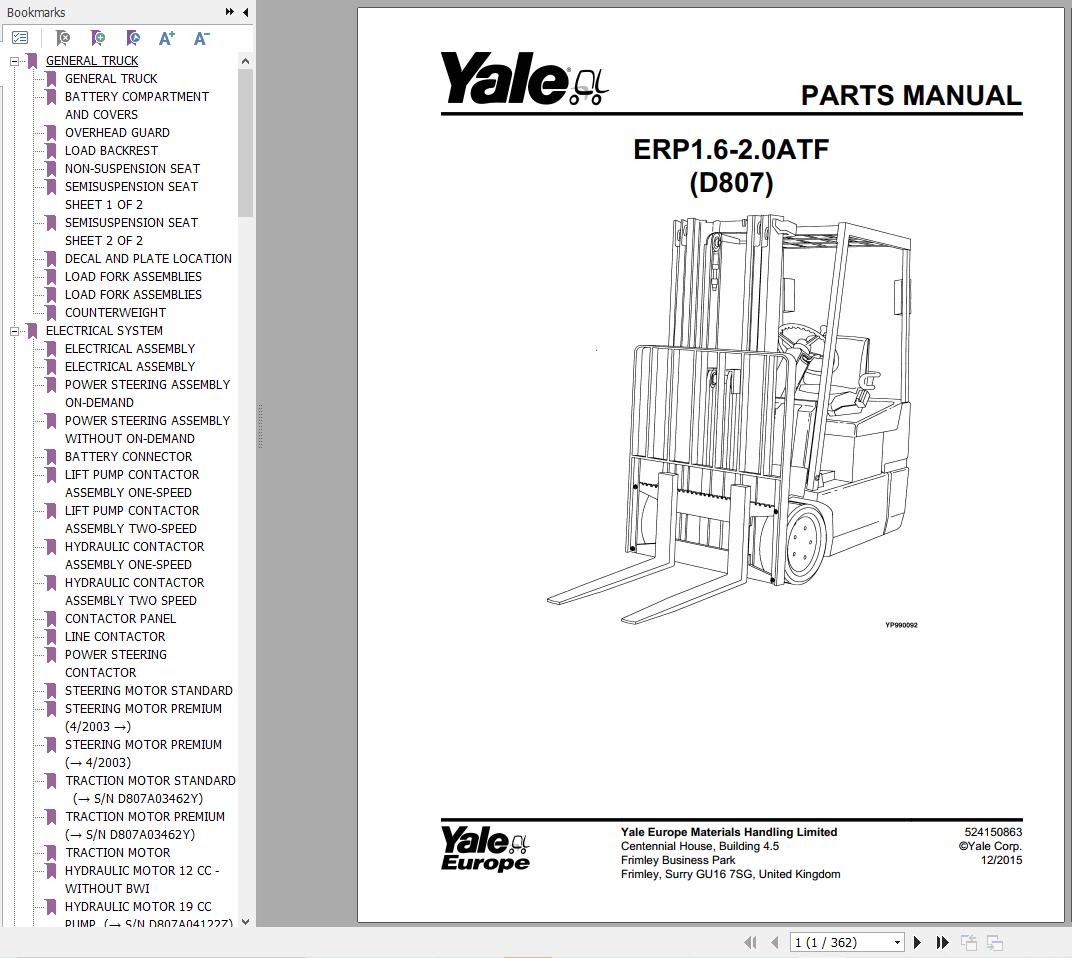Click the ERP1.6-2.0ATF model title
This screenshot has width=1072, height=958.
click(x=731, y=149)
